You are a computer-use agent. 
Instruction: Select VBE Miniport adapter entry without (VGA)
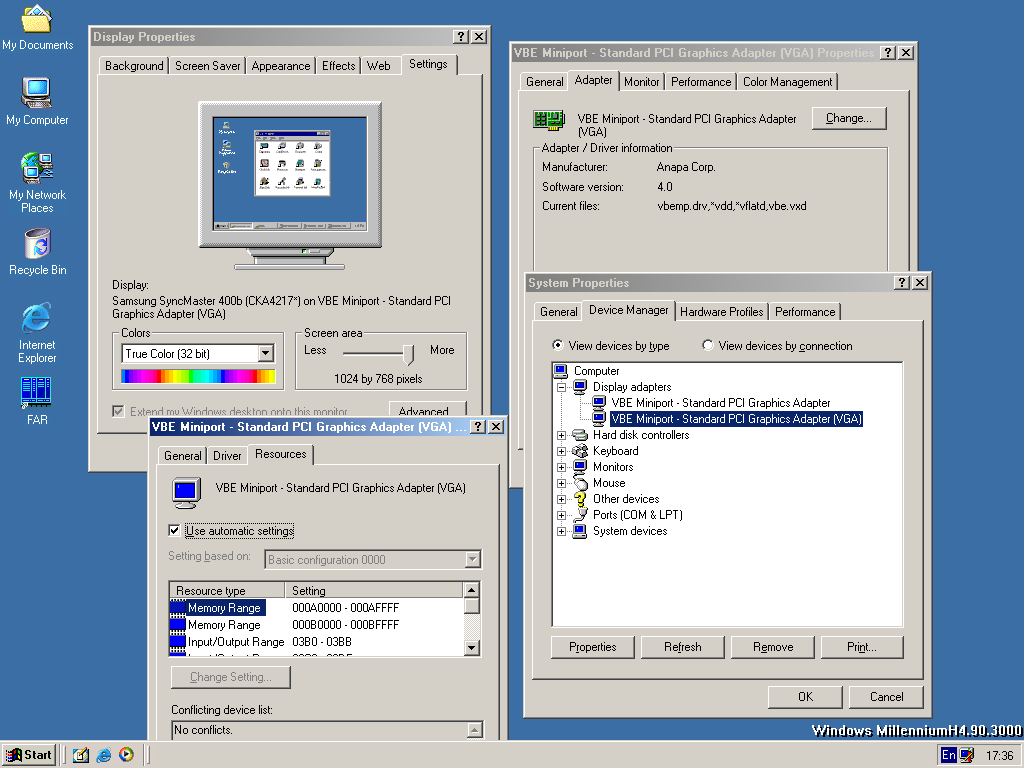click(x=720, y=403)
